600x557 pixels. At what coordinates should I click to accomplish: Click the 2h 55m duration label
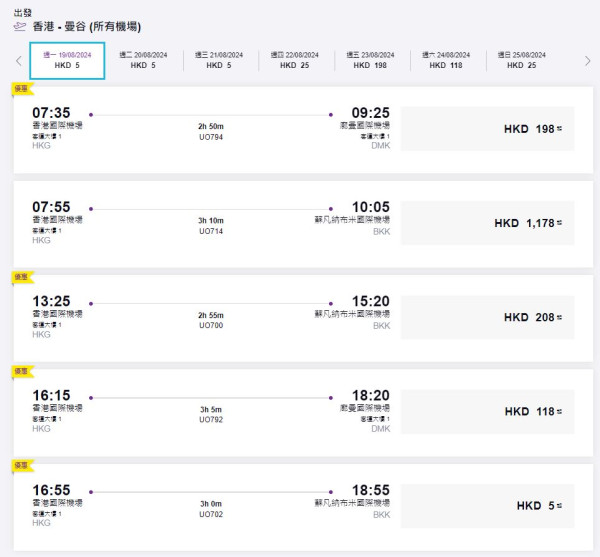tap(211, 315)
